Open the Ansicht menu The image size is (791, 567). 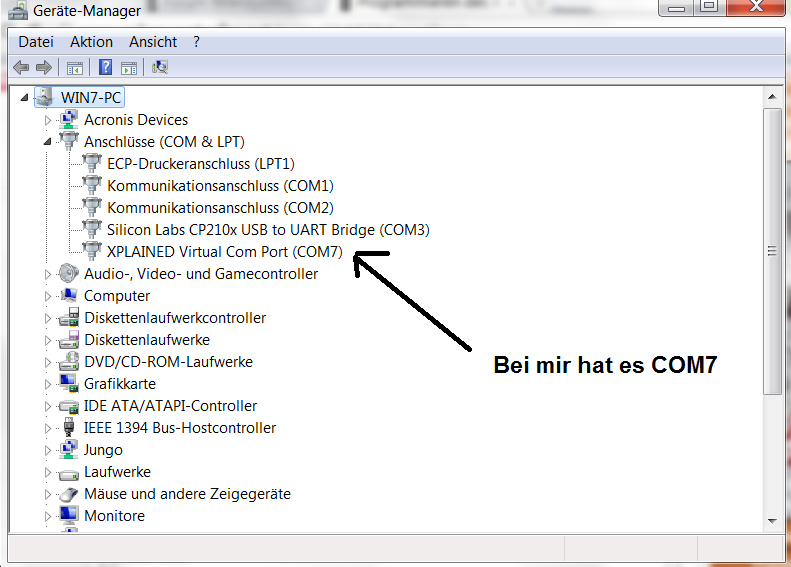click(153, 42)
